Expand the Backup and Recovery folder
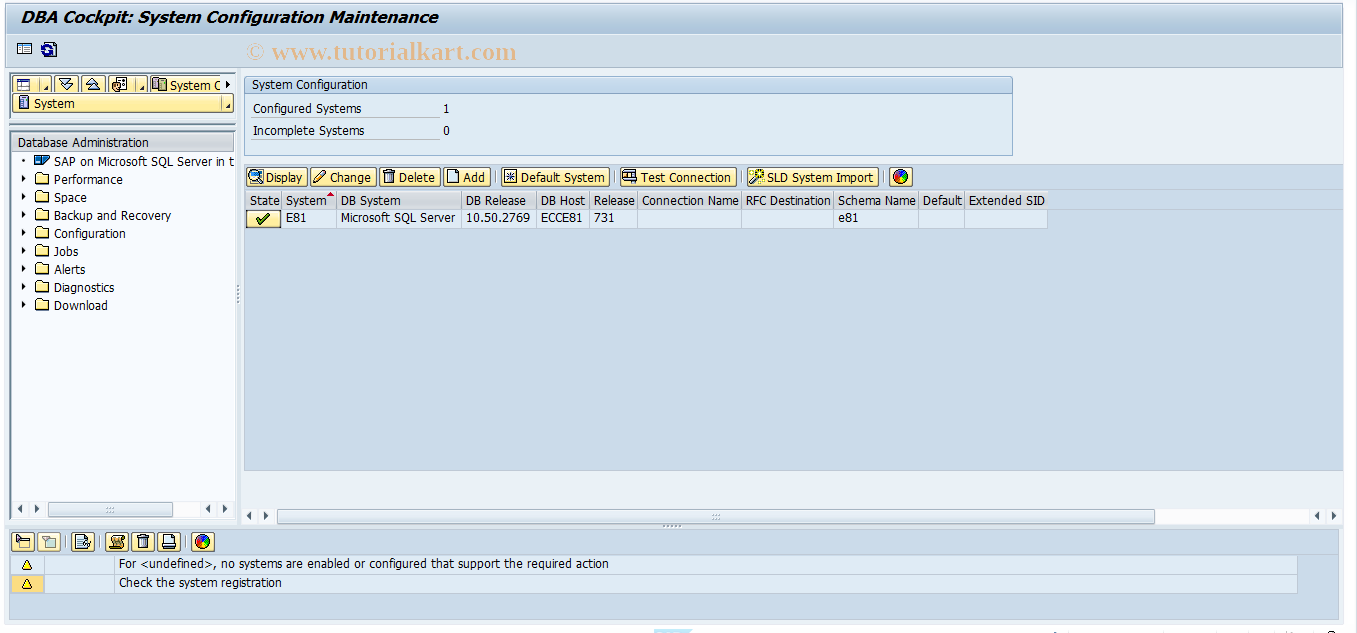 pyautogui.click(x=24, y=215)
